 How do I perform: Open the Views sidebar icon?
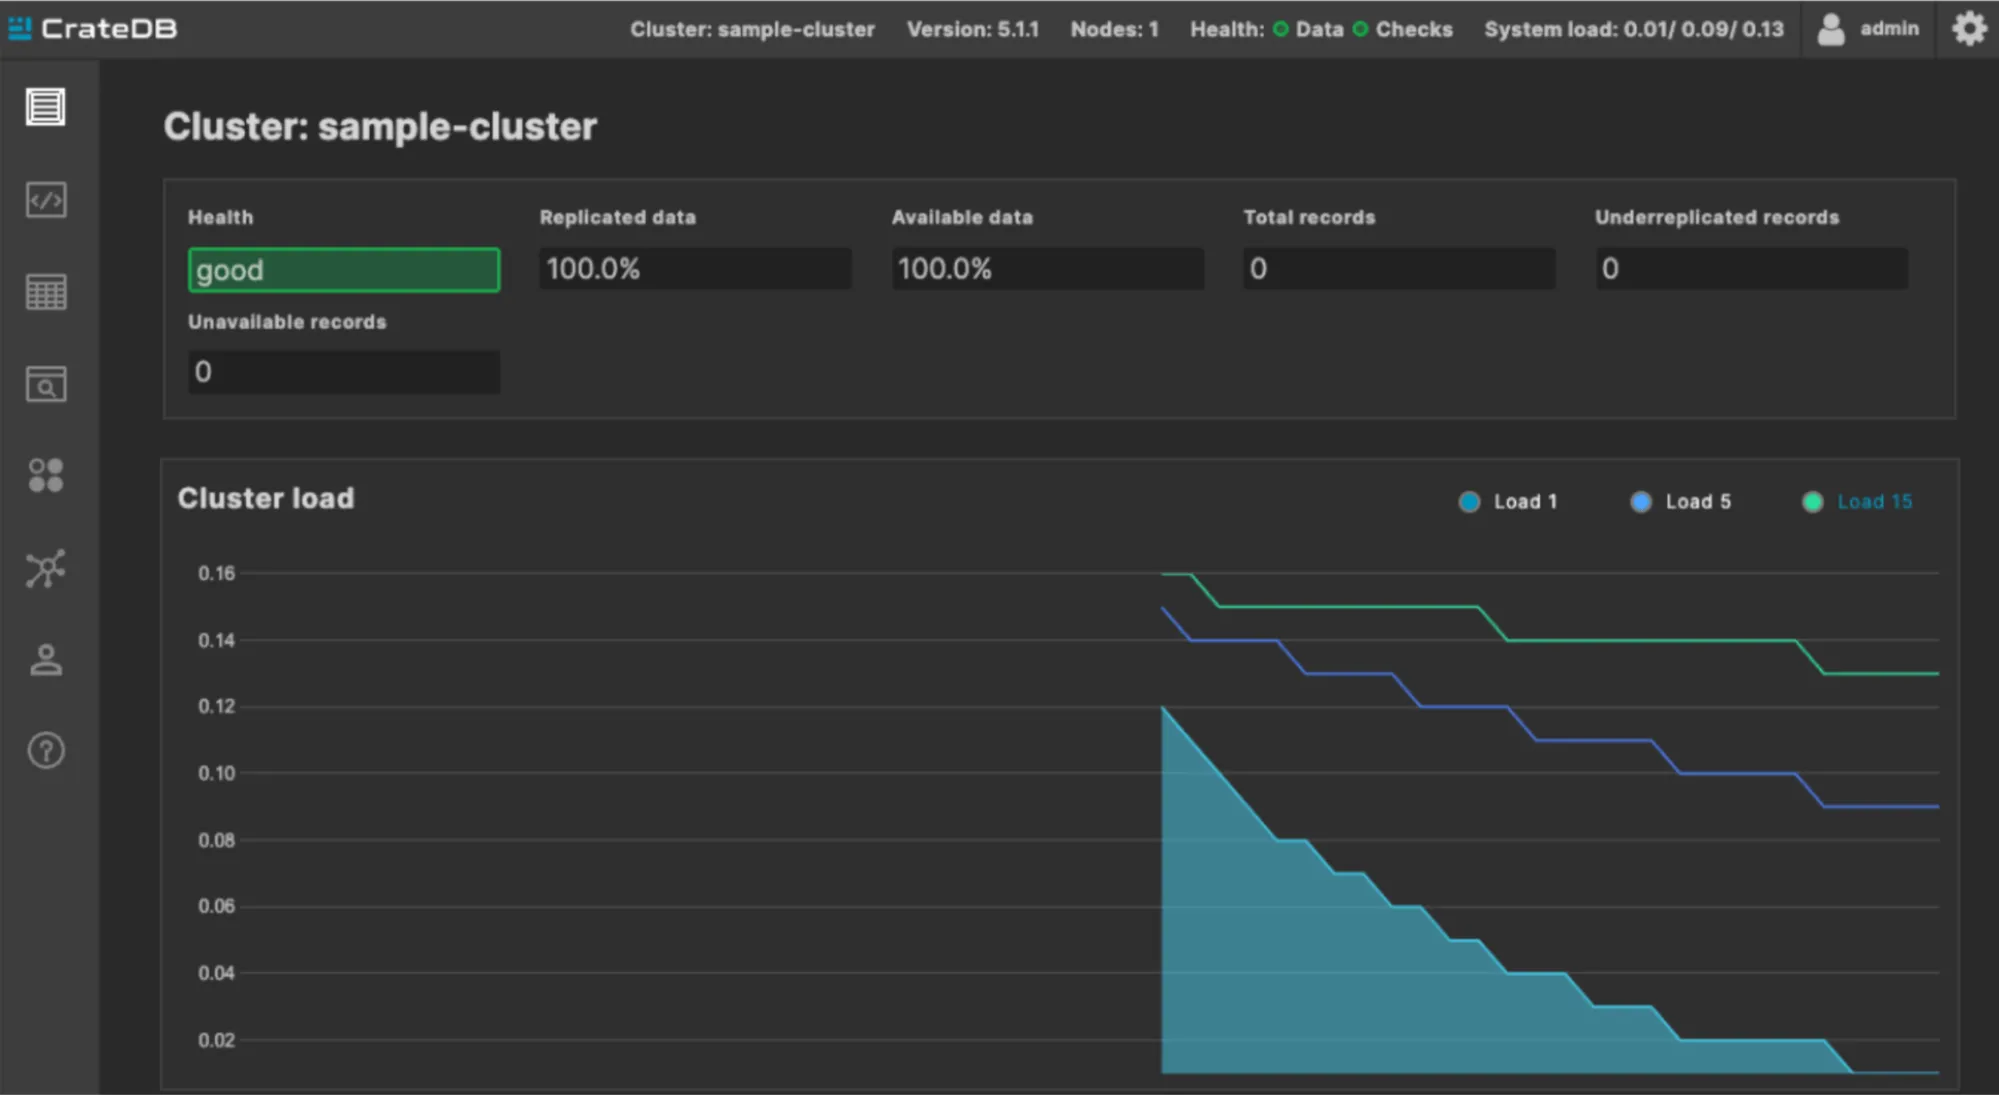tap(45, 384)
